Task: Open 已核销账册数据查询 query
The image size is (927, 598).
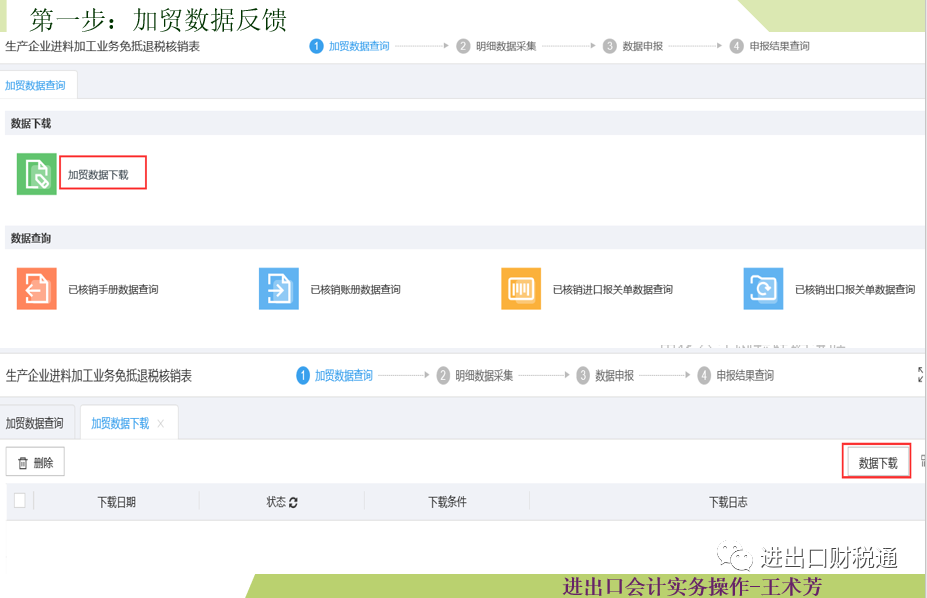Action: pyautogui.click(x=356, y=290)
